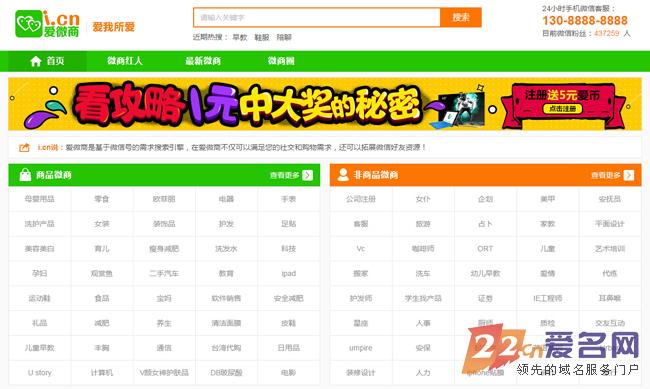Select the 平面设计 category cell
The height and width of the screenshot is (389, 650).
pos(610,224)
